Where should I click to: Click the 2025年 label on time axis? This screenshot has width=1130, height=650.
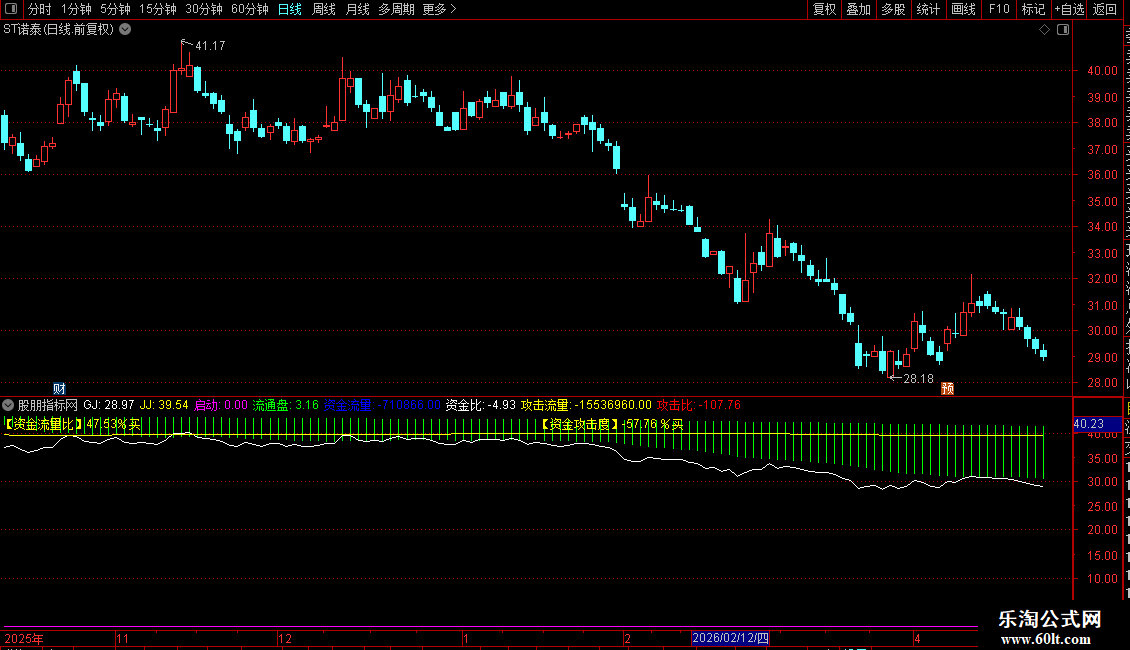click(x=24, y=638)
